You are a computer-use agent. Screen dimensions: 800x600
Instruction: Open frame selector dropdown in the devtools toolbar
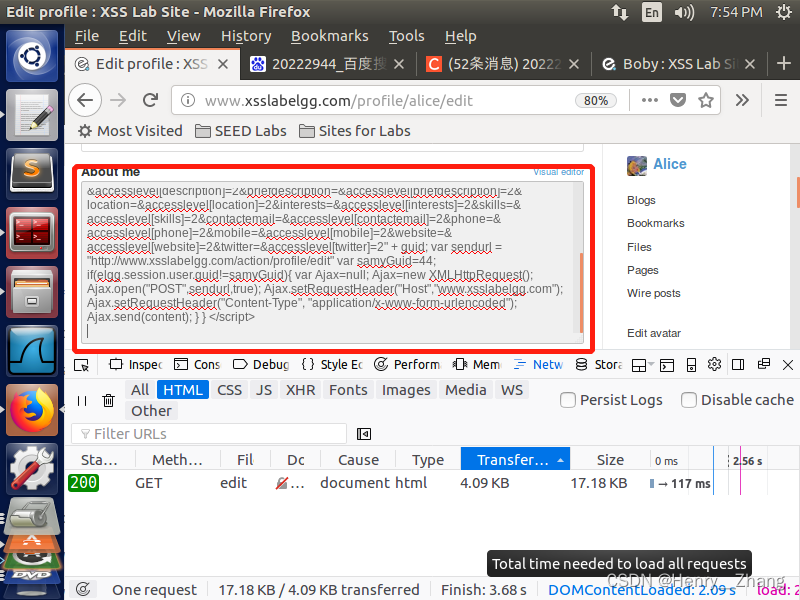click(x=642, y=365)
